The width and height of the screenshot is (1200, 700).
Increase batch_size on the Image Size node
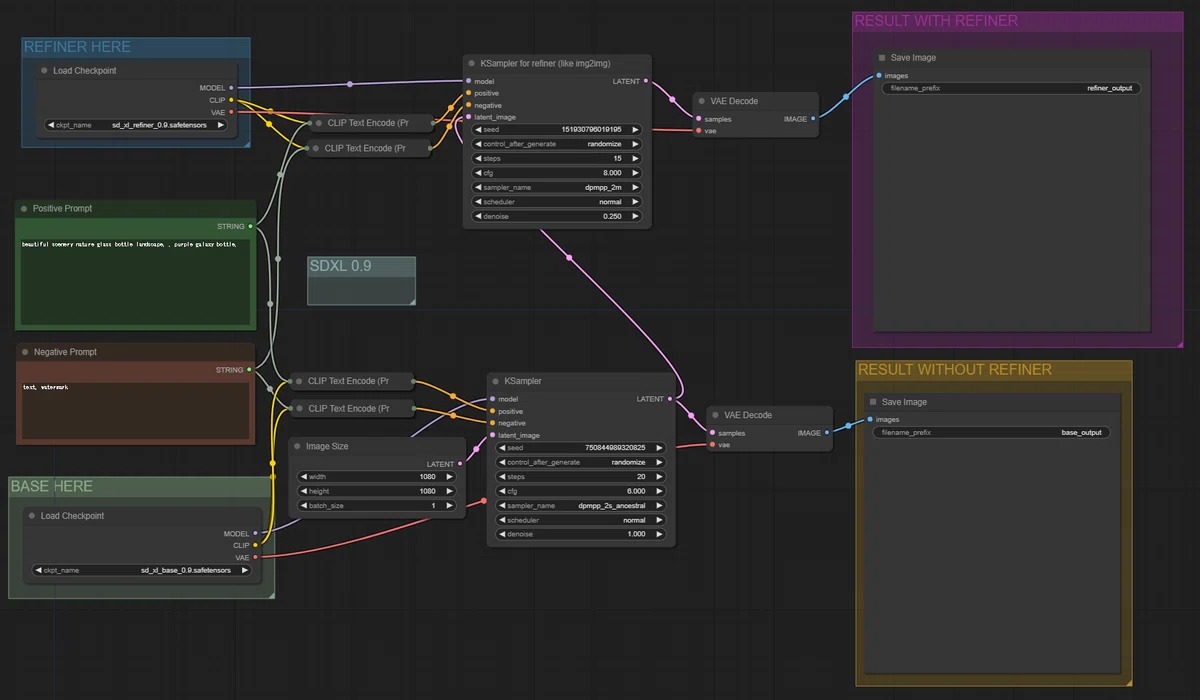(449, 506)
